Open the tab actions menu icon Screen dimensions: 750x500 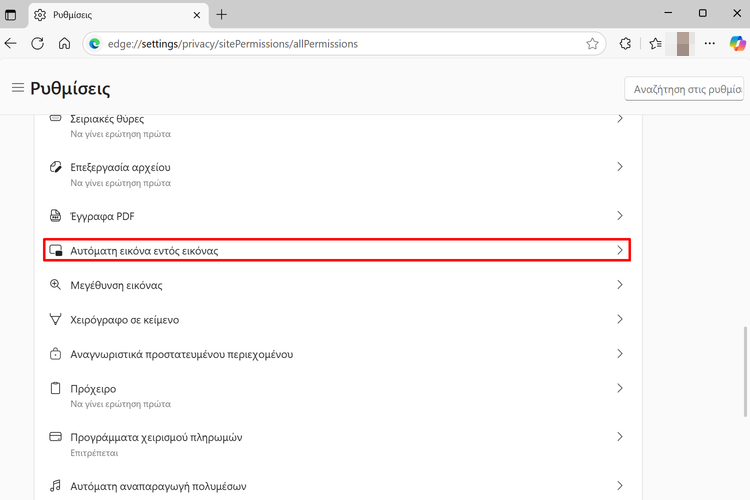pyautogui.click(x=11, y=15)
